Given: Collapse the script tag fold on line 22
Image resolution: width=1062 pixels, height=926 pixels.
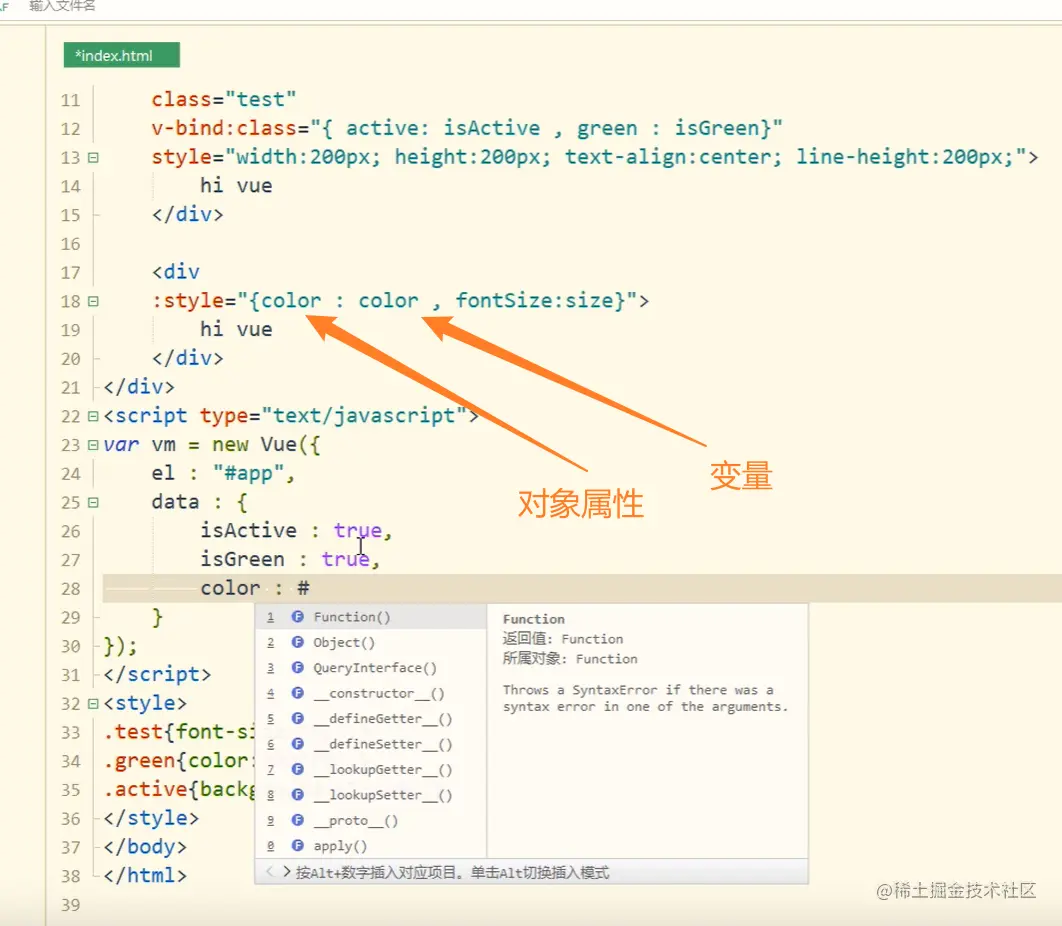Looking at the screenshot, I should (93, 416).
